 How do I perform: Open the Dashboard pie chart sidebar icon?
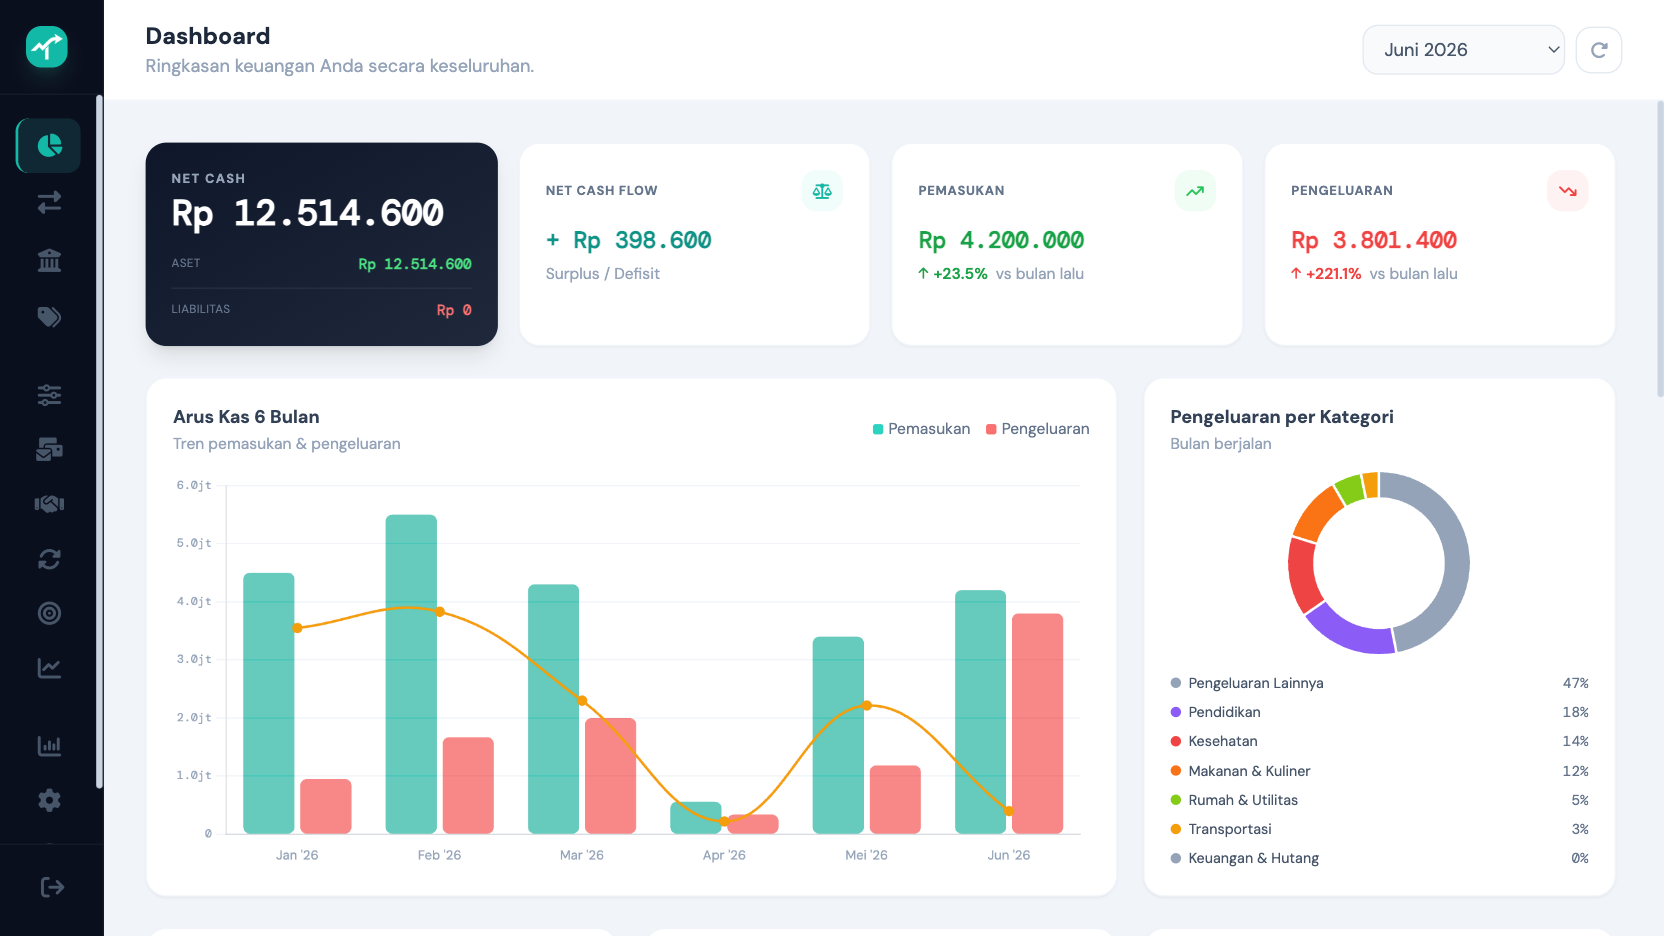click(x=49, y=146)
